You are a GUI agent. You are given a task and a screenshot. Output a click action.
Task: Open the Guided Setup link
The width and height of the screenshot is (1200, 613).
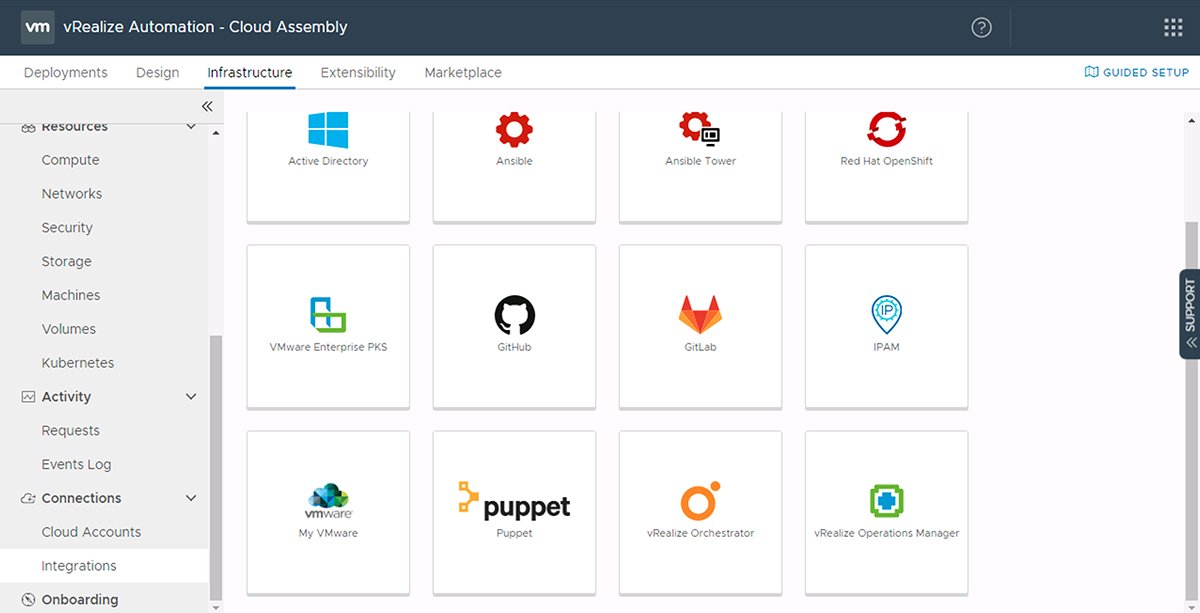[1135, 71]
